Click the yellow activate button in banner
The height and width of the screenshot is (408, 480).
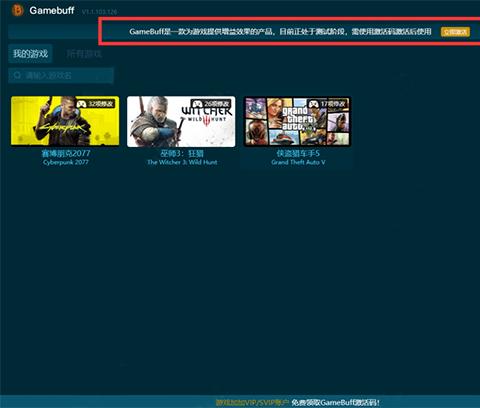point(455,32)
